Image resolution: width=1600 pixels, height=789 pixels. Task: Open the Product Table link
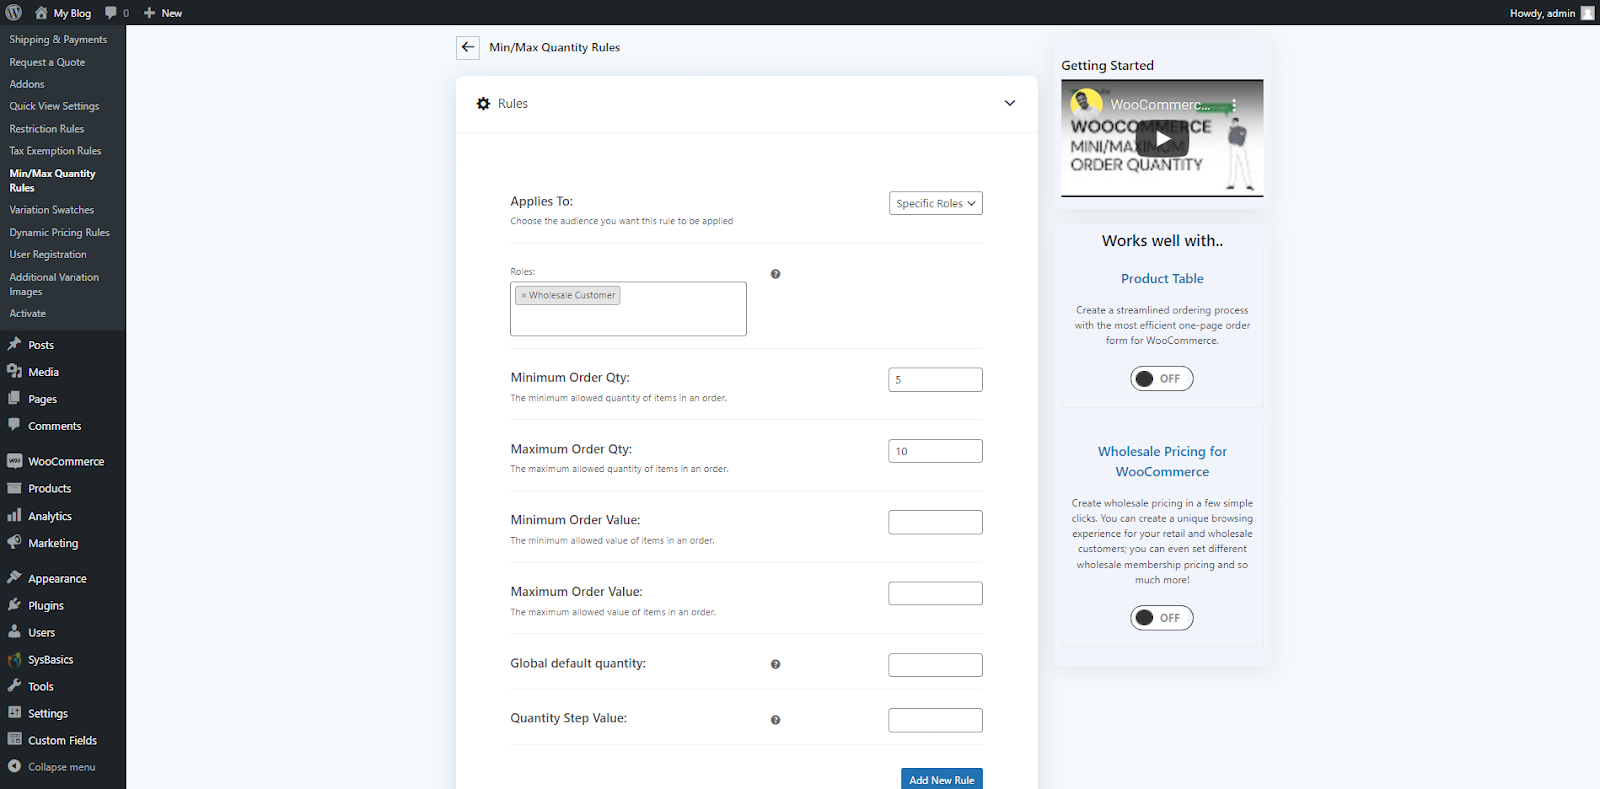[x=1162, y=279]
